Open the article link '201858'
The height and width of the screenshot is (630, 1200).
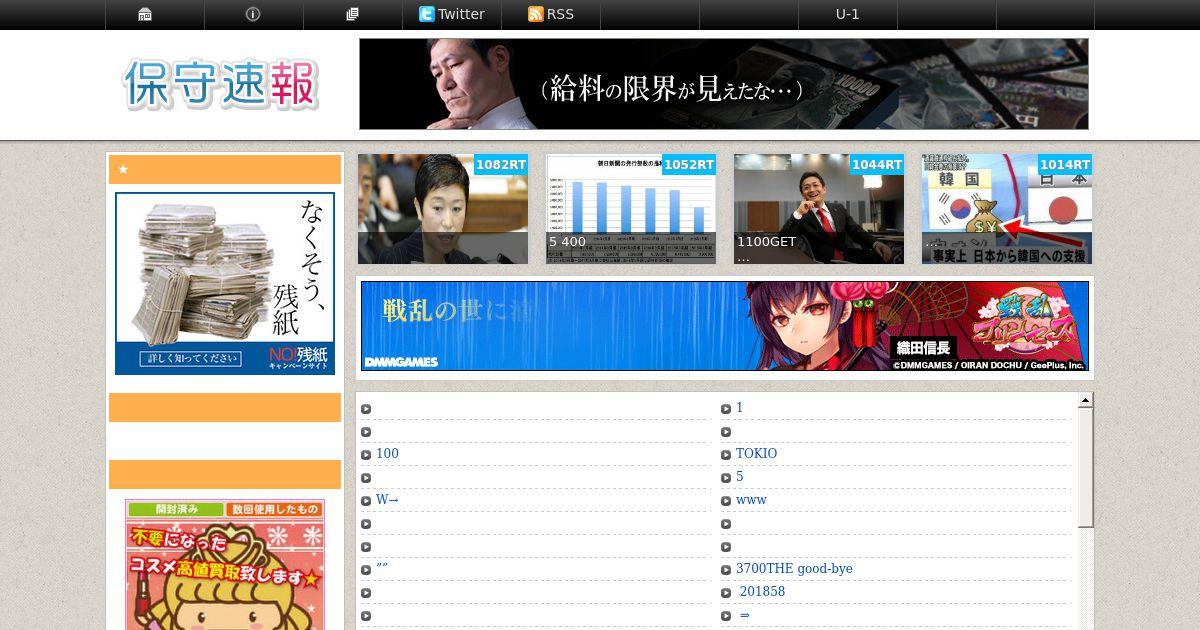click(x=762, y=592)
